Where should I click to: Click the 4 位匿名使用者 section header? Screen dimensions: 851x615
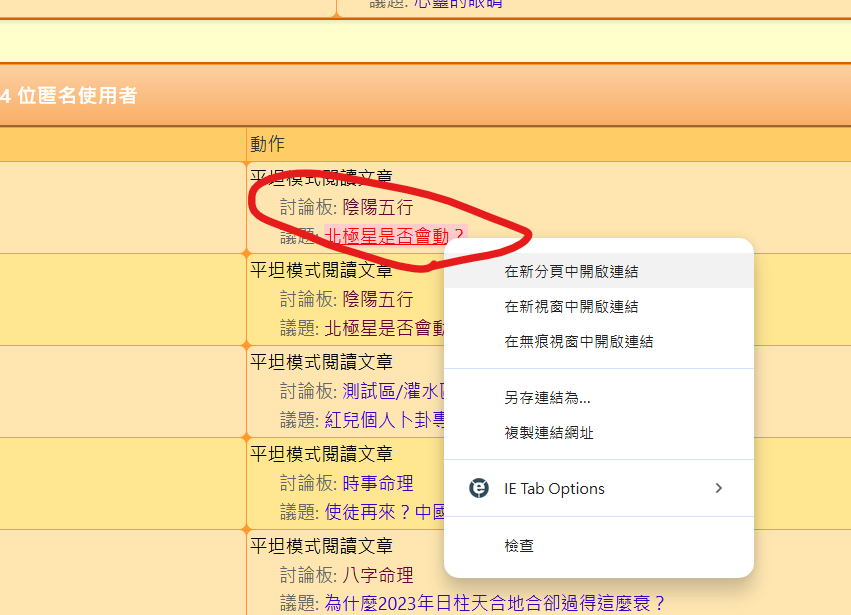point(69,96)
